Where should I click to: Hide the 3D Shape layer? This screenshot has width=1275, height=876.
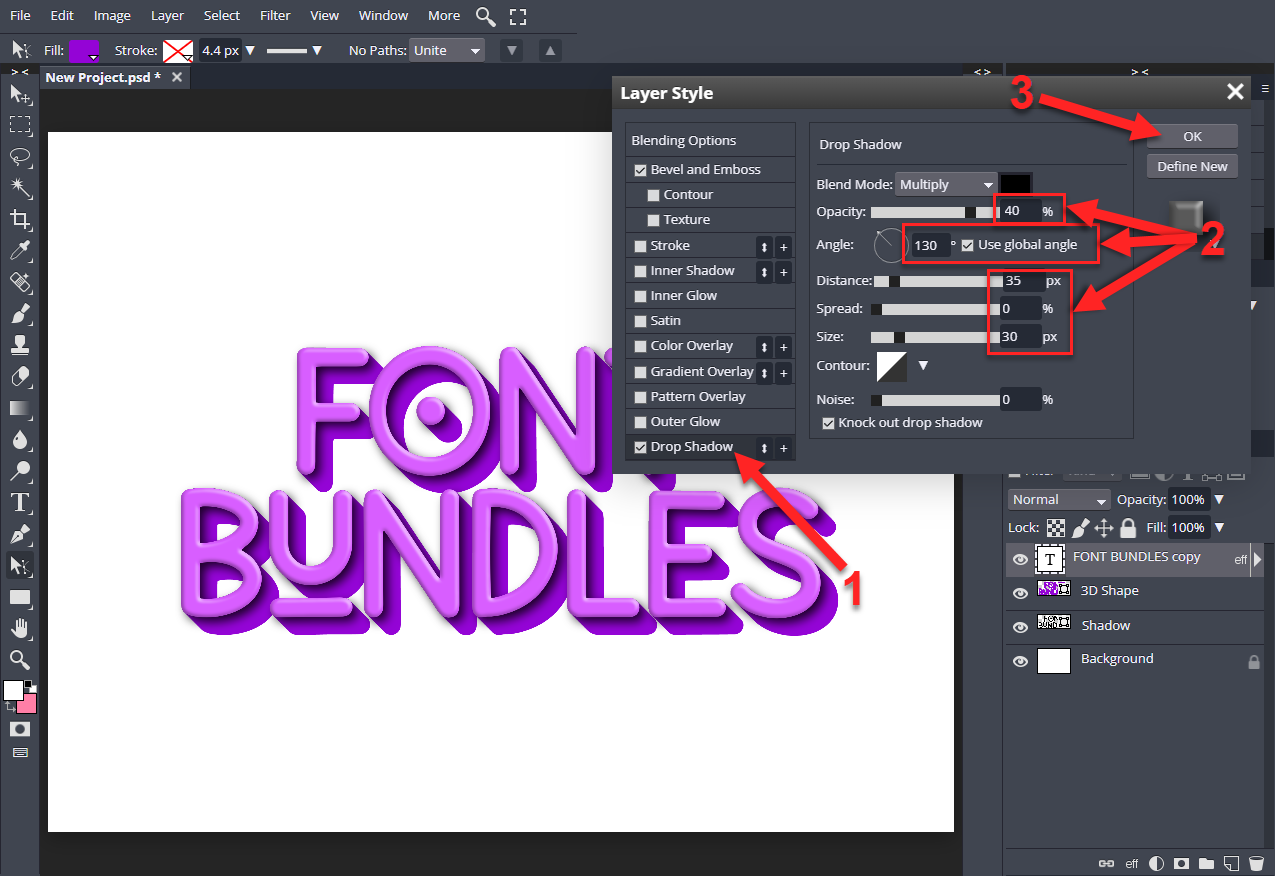pyautogui.click(x=1020, y=593)
